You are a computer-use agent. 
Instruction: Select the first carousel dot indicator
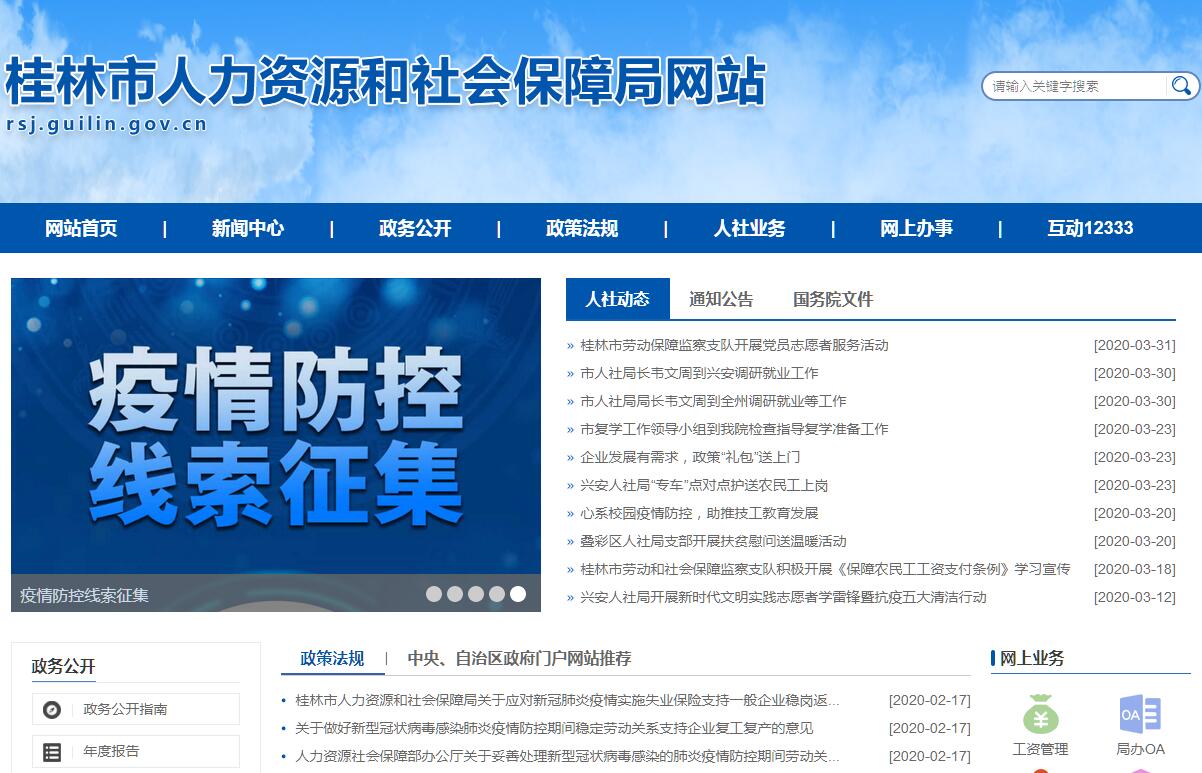pyautogui.click(x=434, y=594)
